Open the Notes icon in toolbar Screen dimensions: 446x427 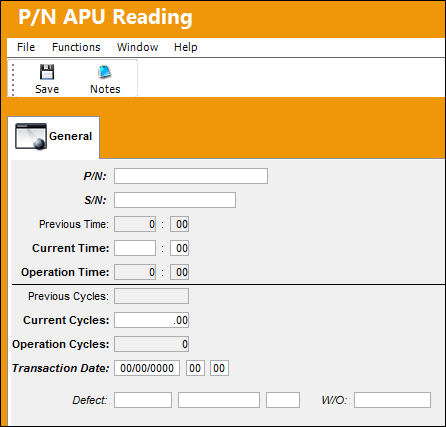click(105, 71)
